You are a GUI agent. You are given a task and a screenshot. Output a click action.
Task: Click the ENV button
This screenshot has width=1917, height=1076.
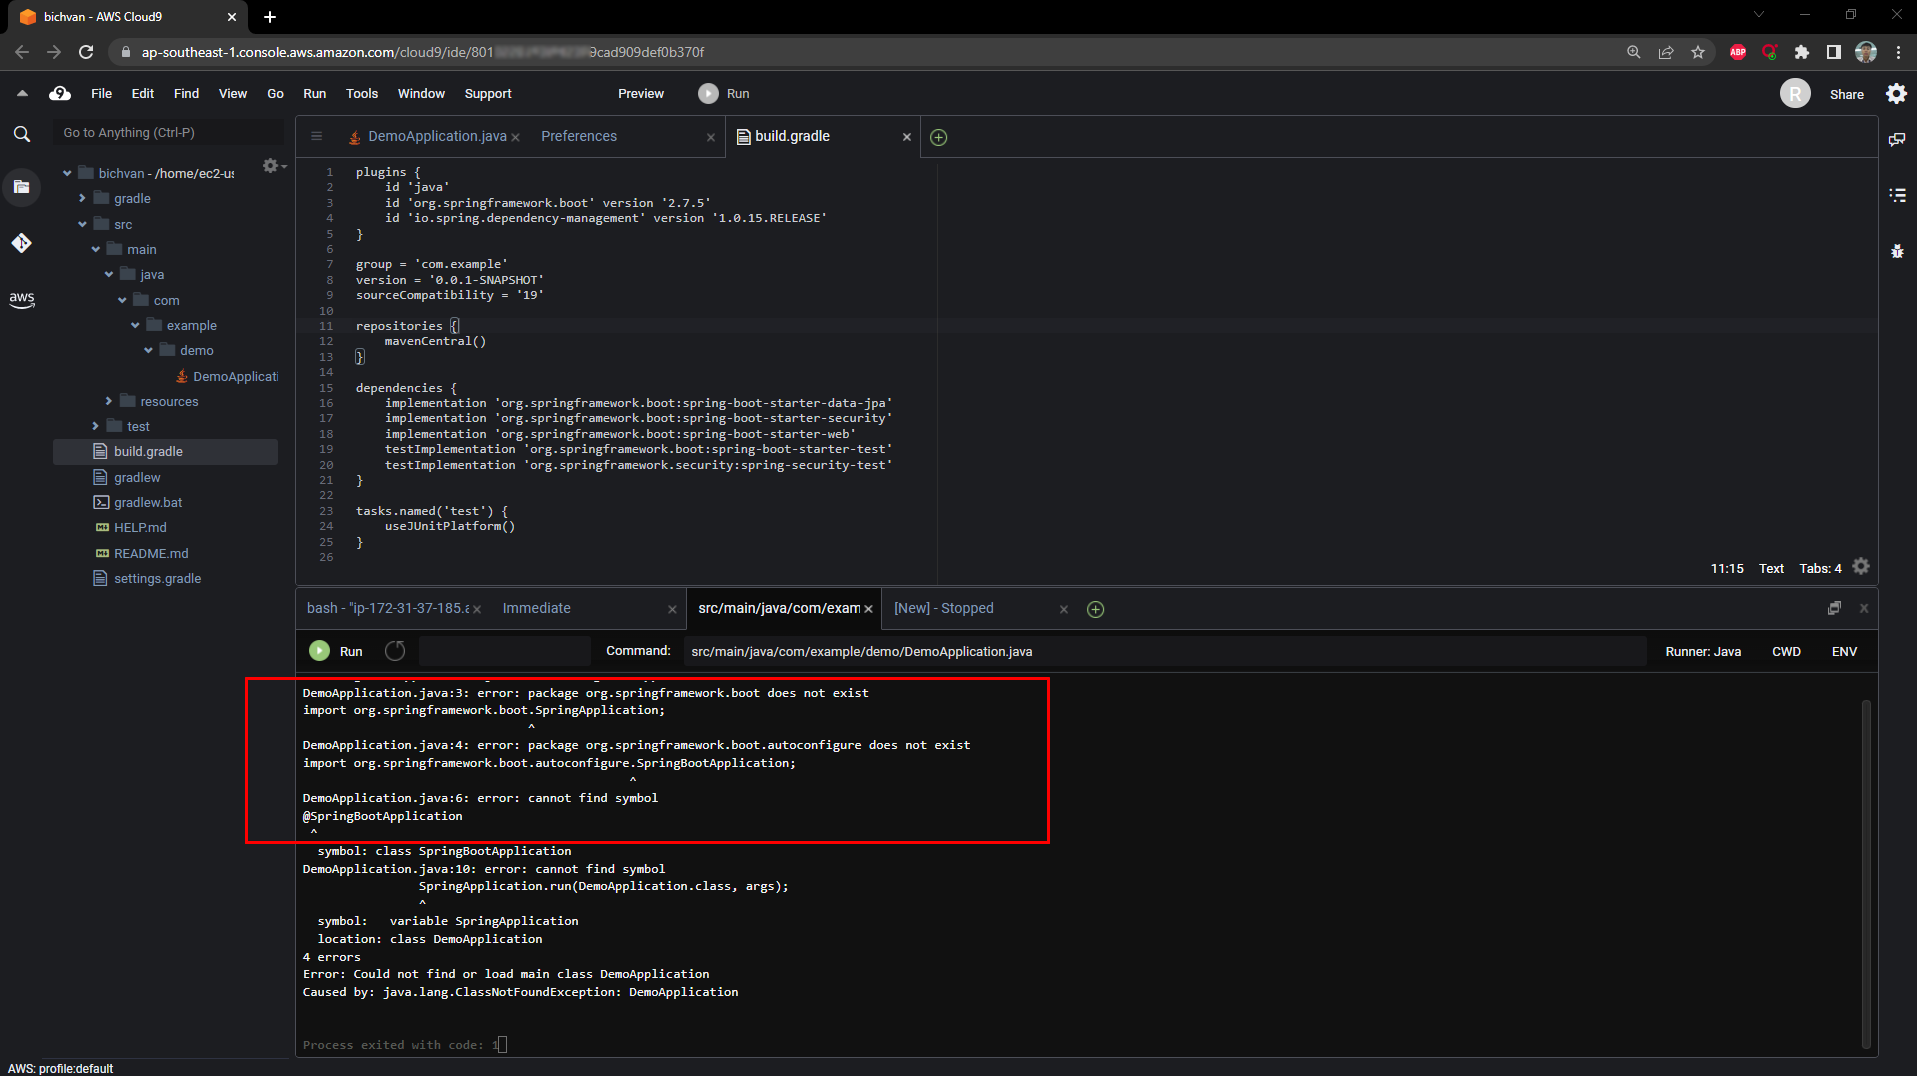tap(1844, 651)
